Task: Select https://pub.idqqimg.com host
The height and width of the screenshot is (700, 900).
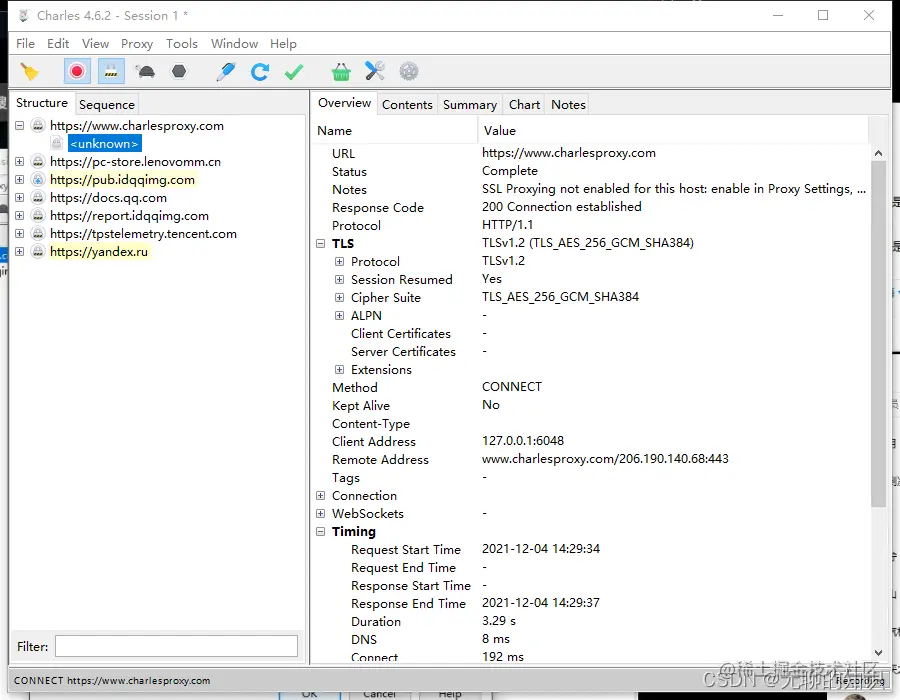Action: pos(122,179)
